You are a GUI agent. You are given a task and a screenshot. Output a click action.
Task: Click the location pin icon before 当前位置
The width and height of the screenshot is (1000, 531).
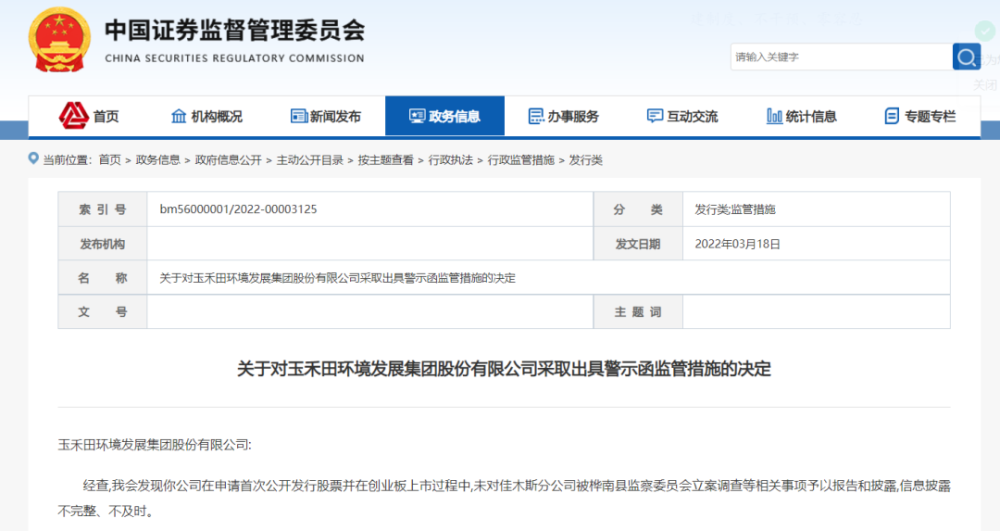(34, 158)
